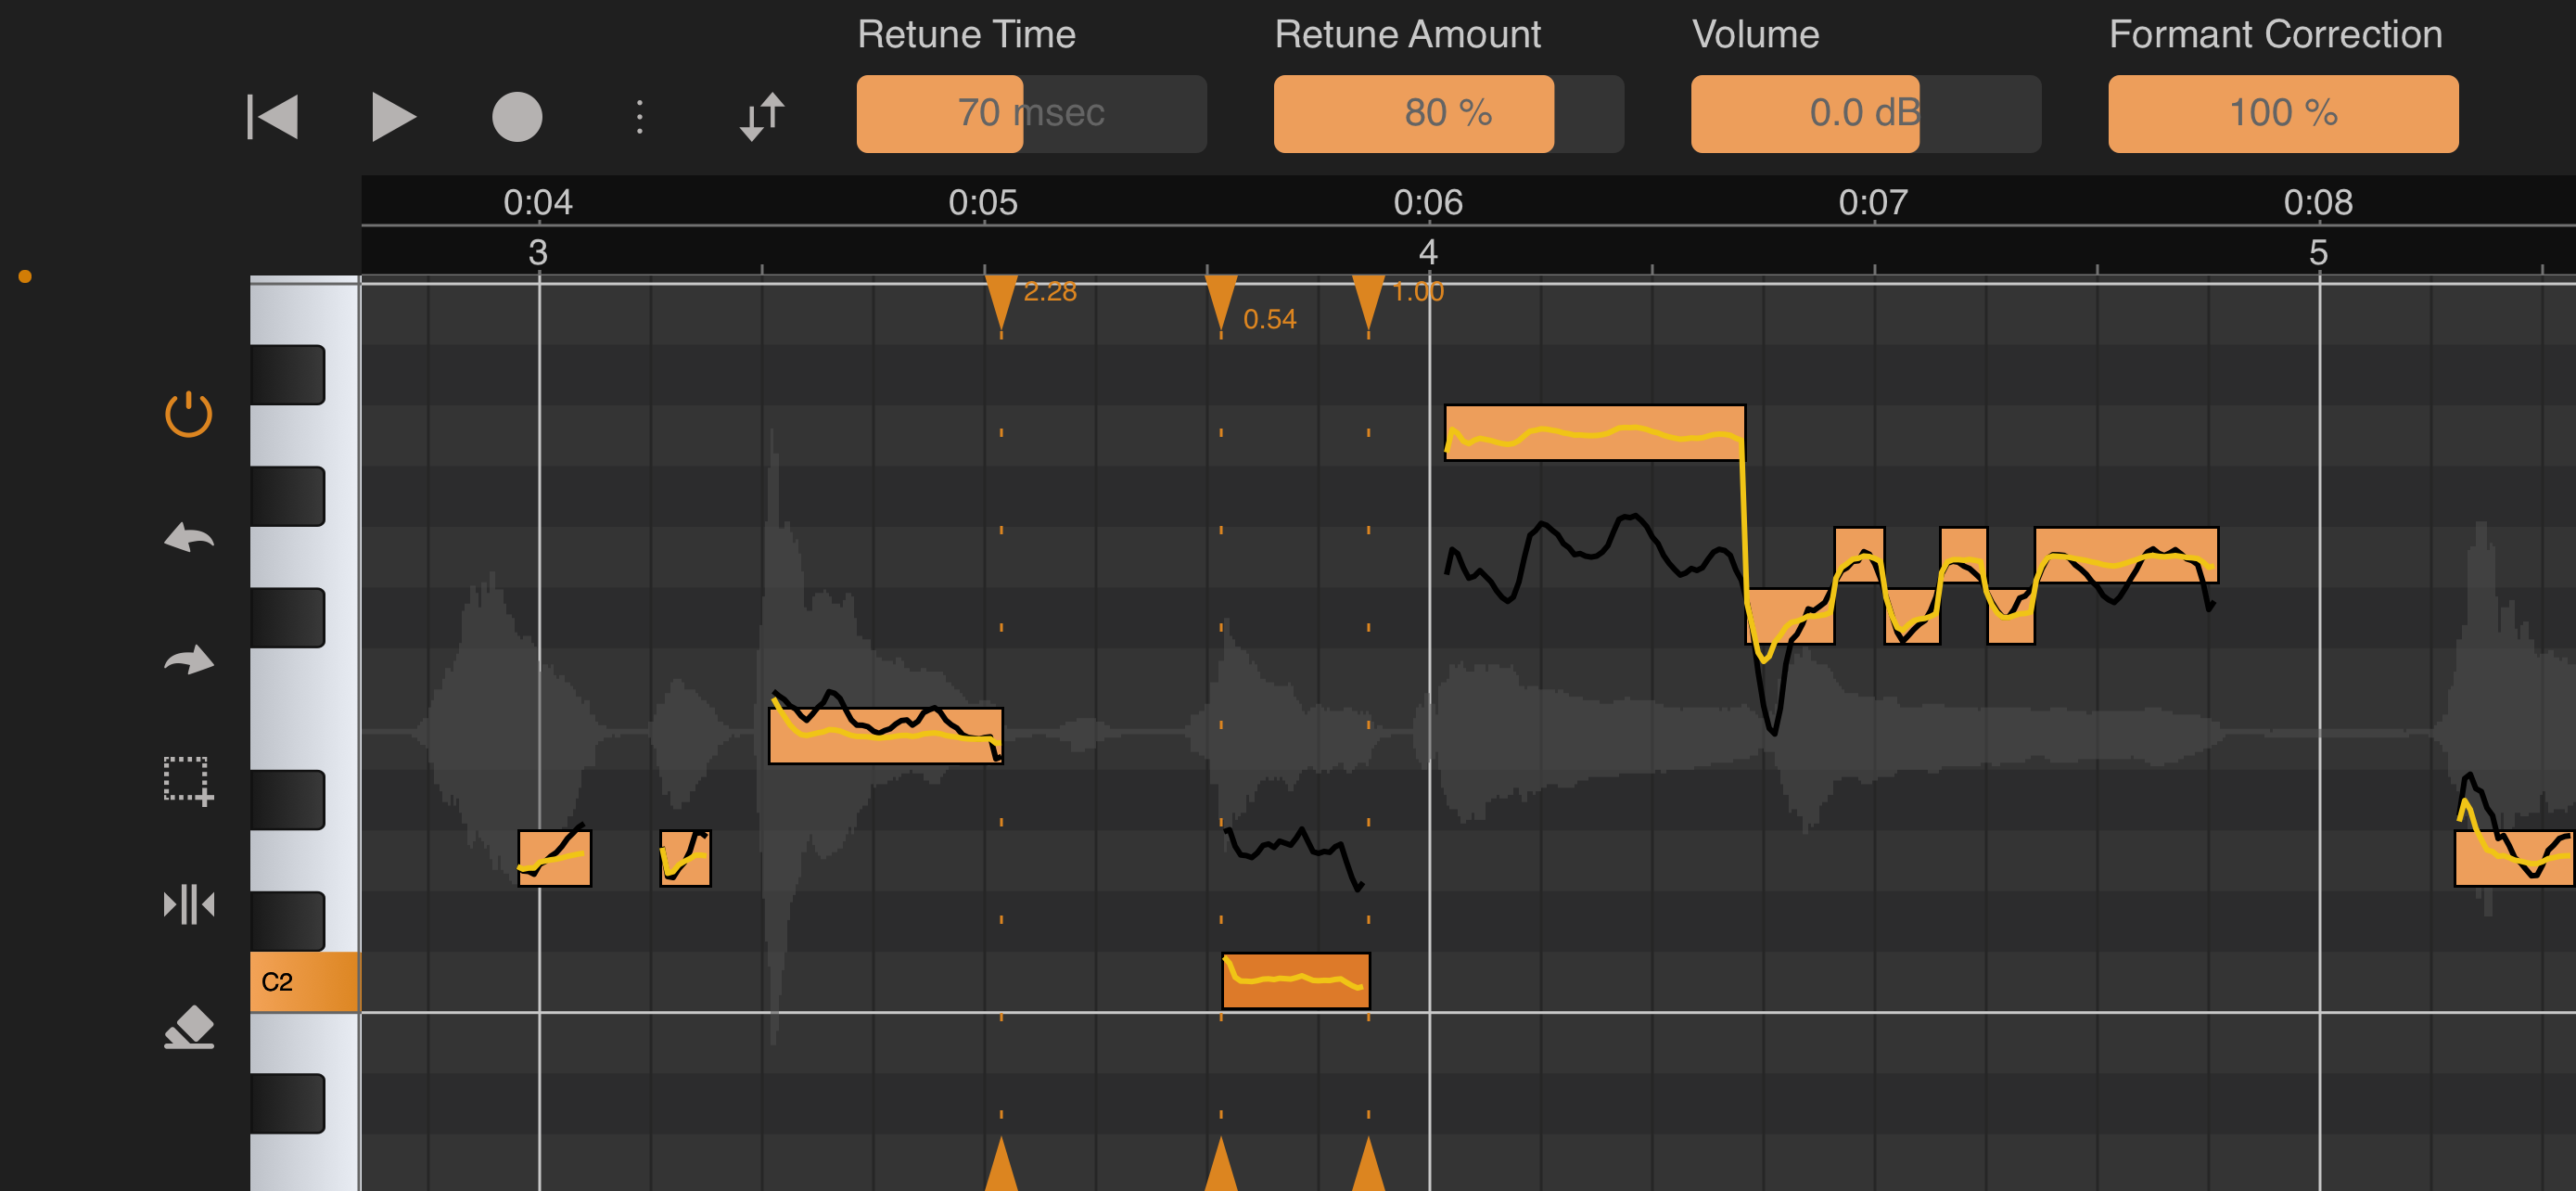Click the redo arrow icon
The image size is (2576, 1191).
188,660
